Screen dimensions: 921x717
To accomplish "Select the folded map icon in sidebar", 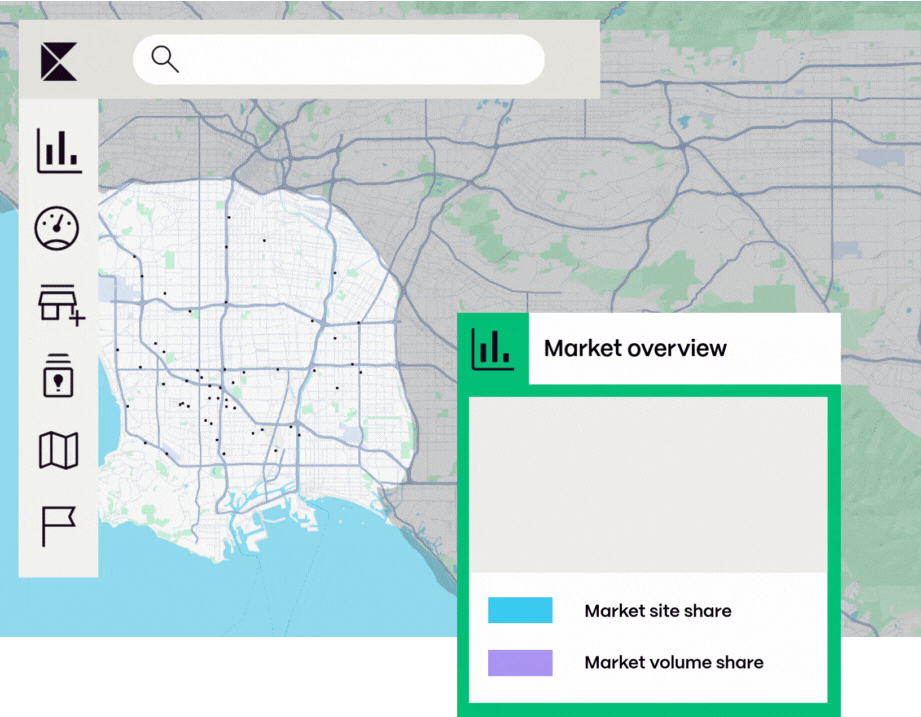I will [58, 451].
